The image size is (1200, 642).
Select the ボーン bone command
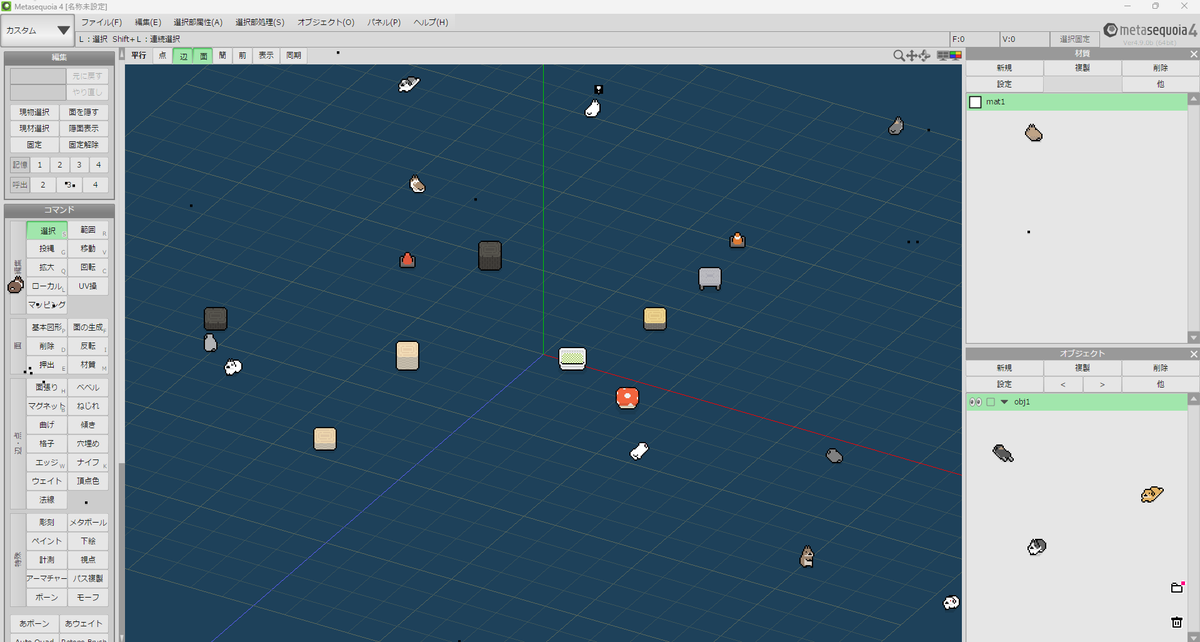48,597
